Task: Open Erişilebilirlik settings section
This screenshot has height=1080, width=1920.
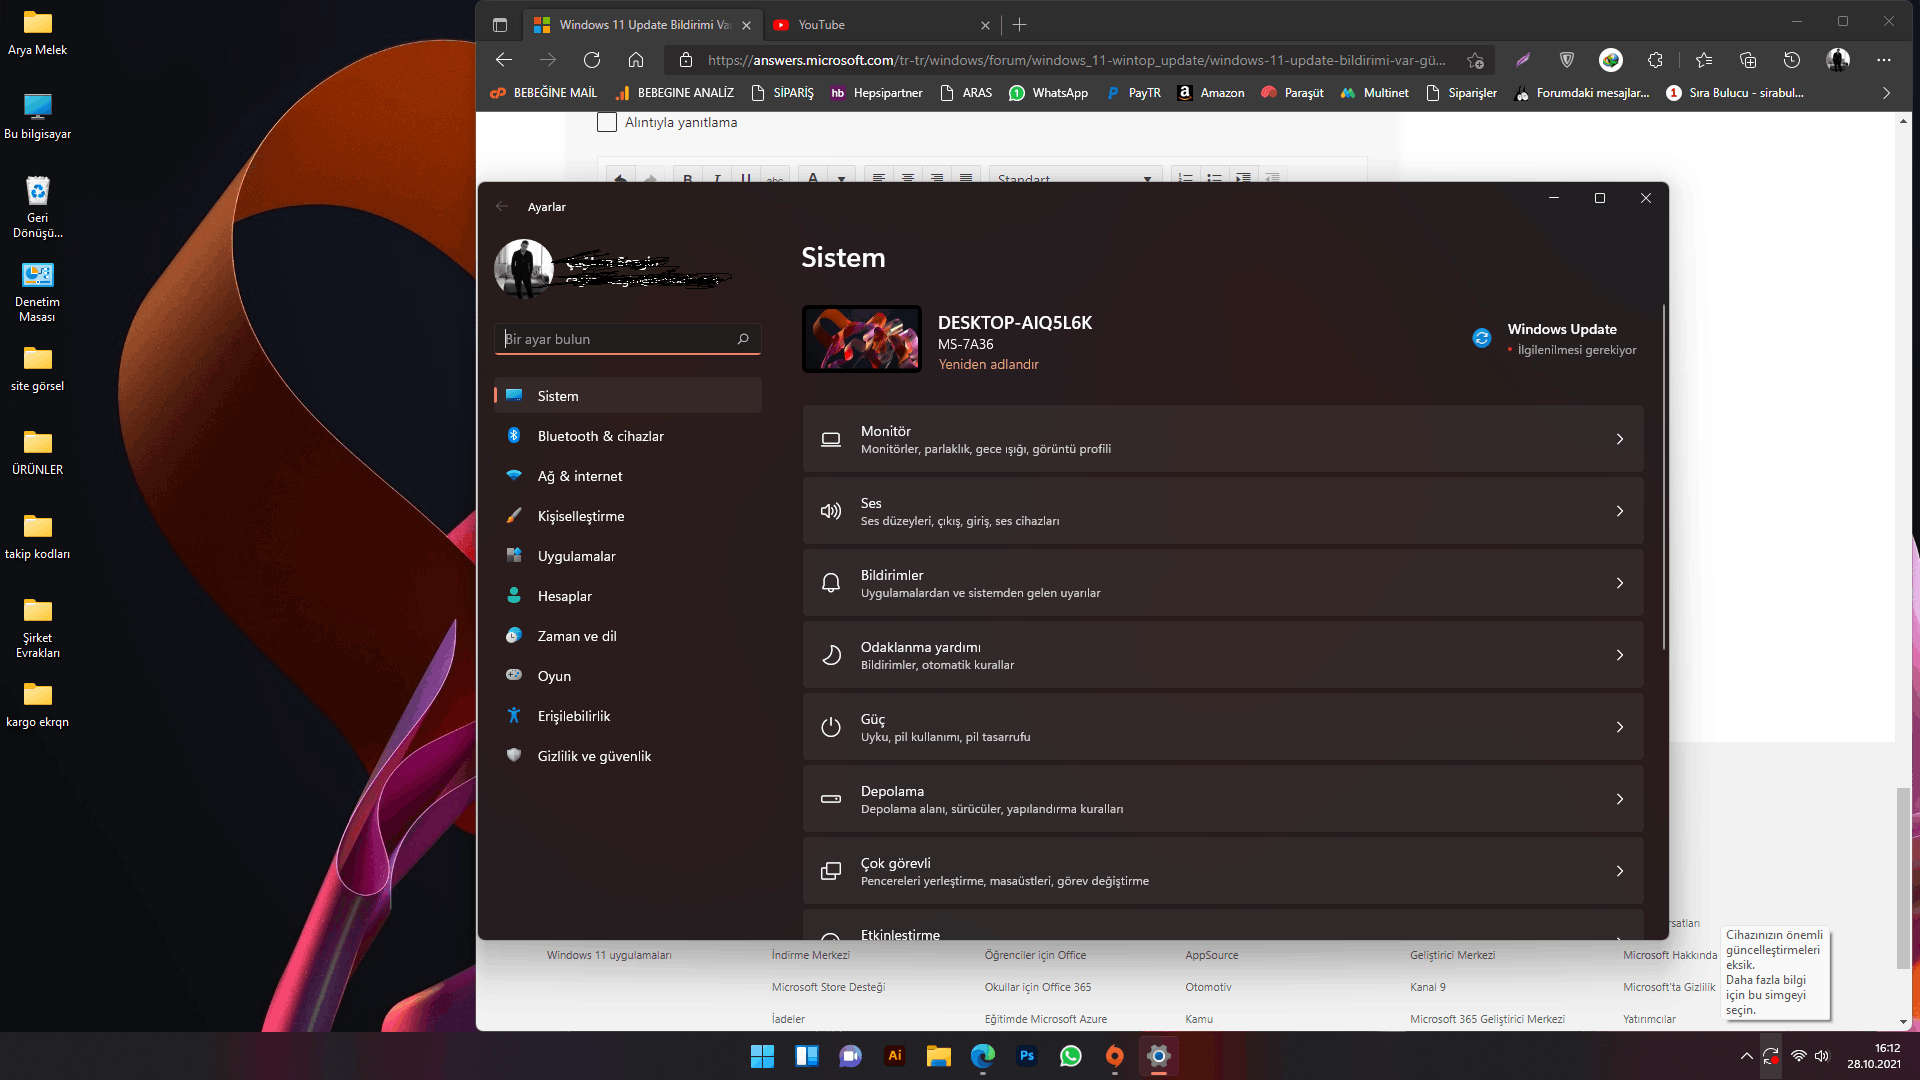Action: click(x=573, y=716)
